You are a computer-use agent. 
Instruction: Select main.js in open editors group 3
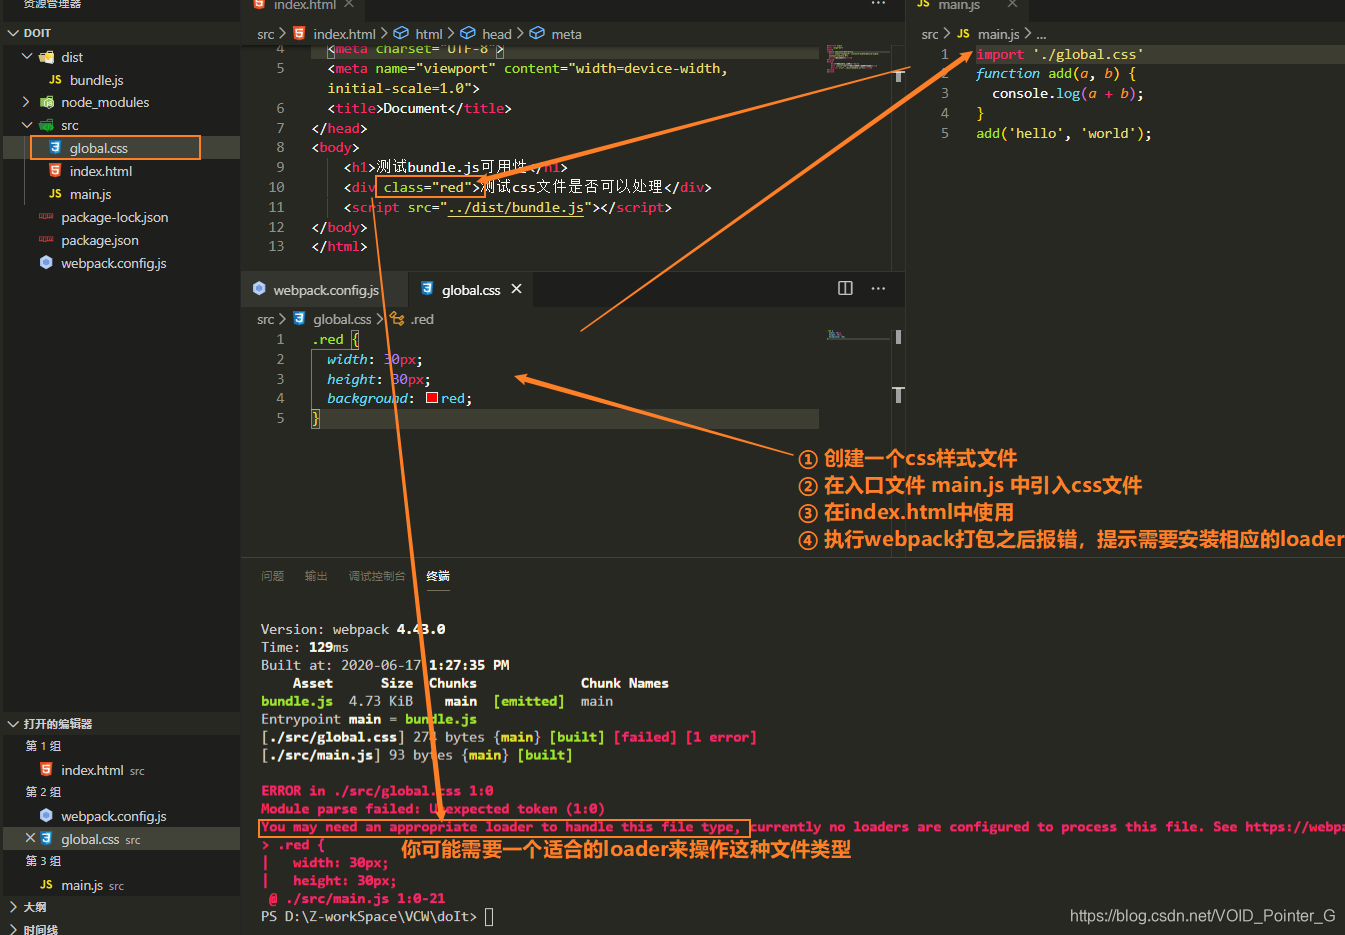pyautogui.click(x=82, y=885)
